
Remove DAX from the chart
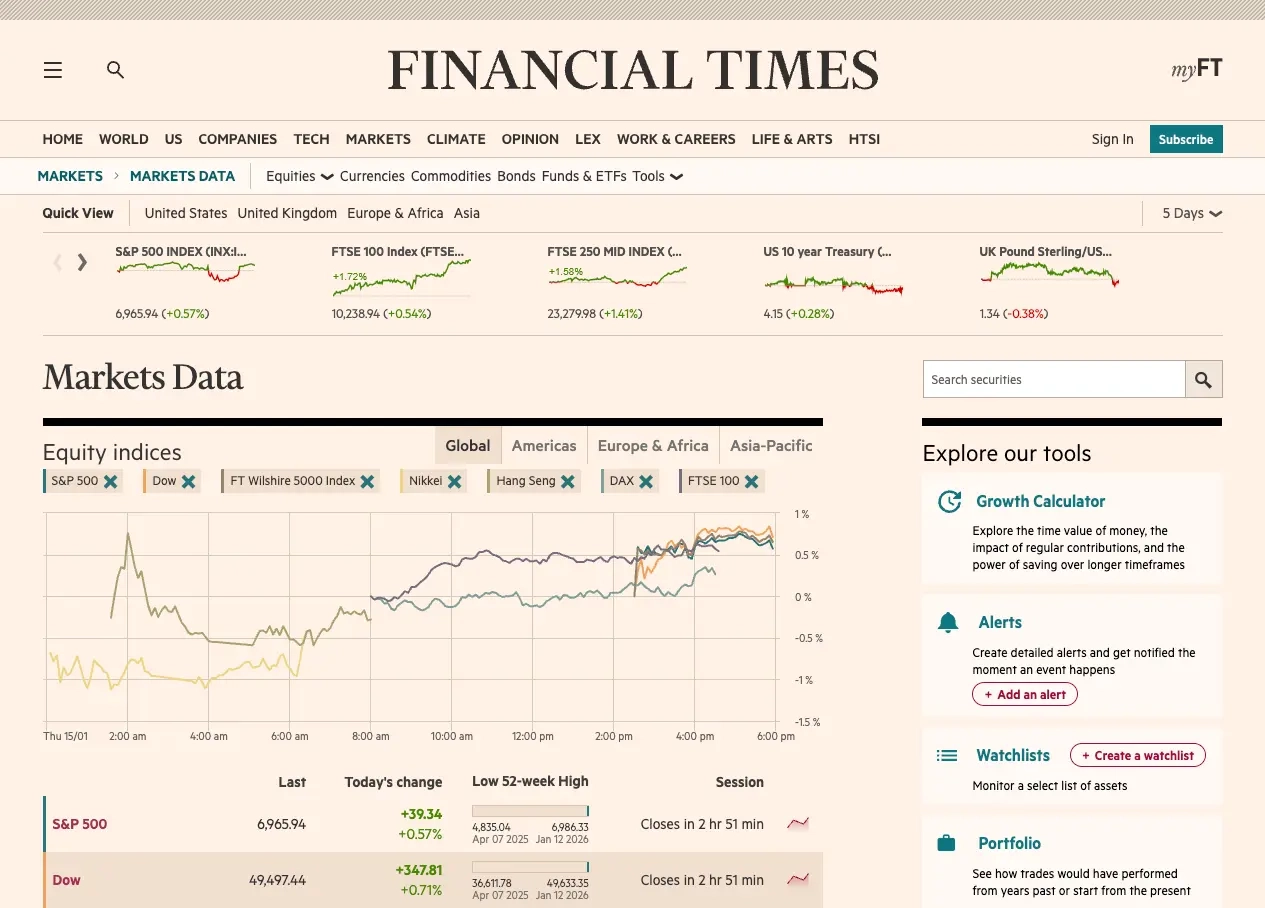648,481
